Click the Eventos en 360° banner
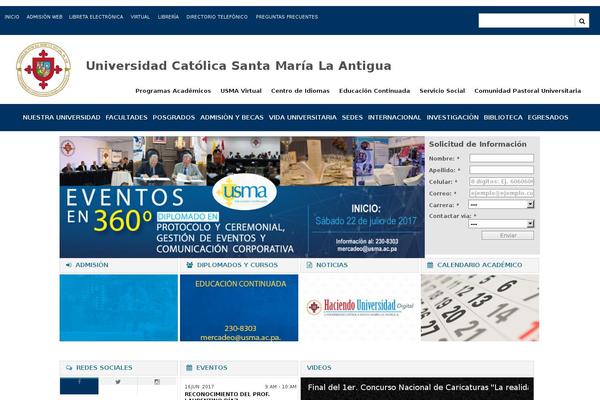 242,197
